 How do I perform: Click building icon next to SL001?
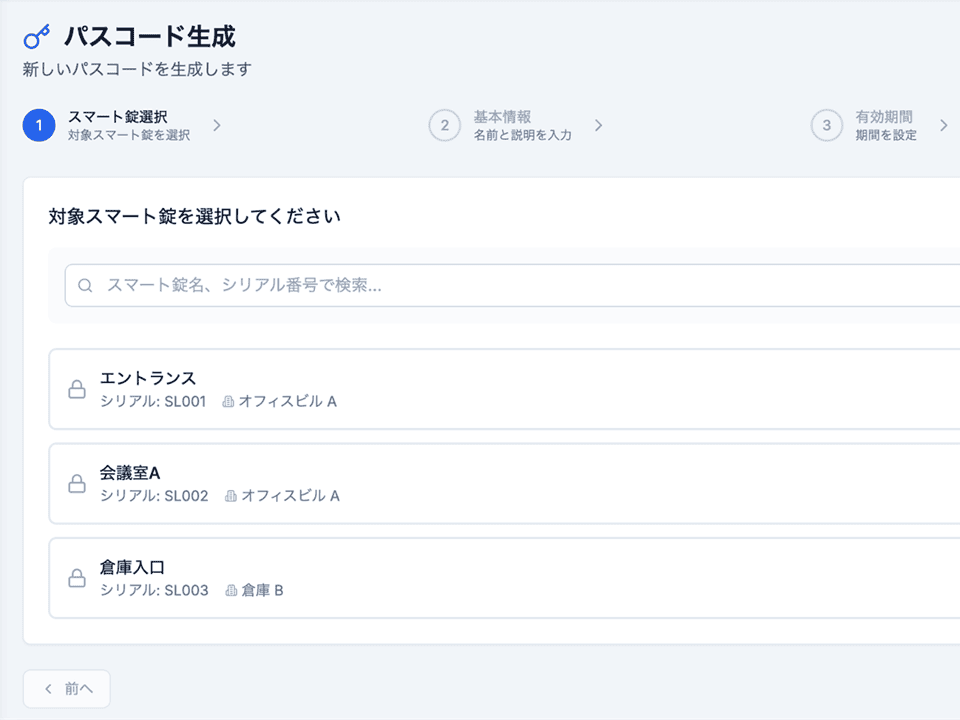pos(228,402)
